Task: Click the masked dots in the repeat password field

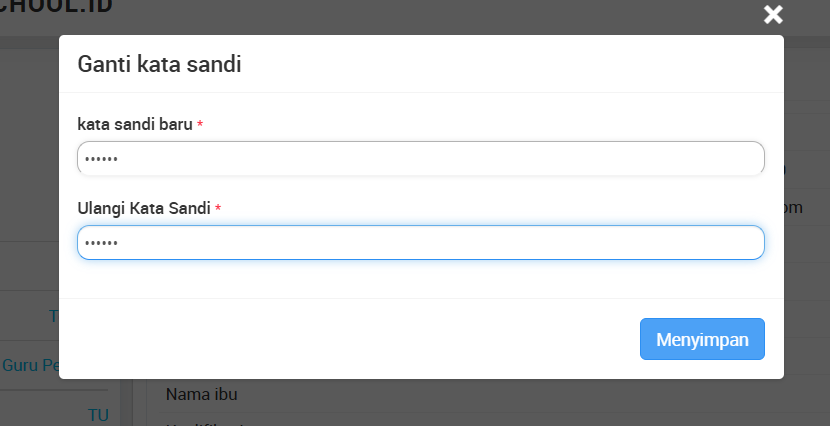Action: click(101, 243)
